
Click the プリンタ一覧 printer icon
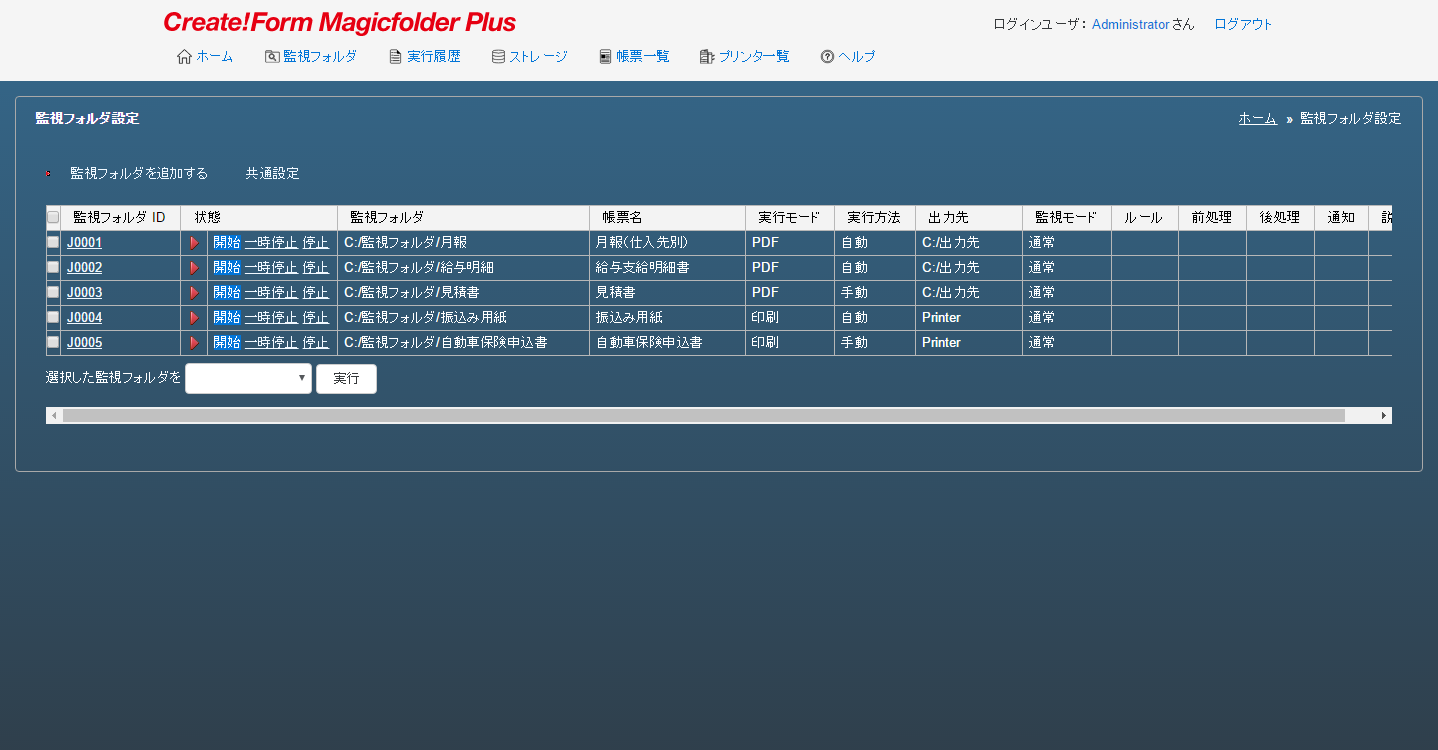(x=707, y=57)
